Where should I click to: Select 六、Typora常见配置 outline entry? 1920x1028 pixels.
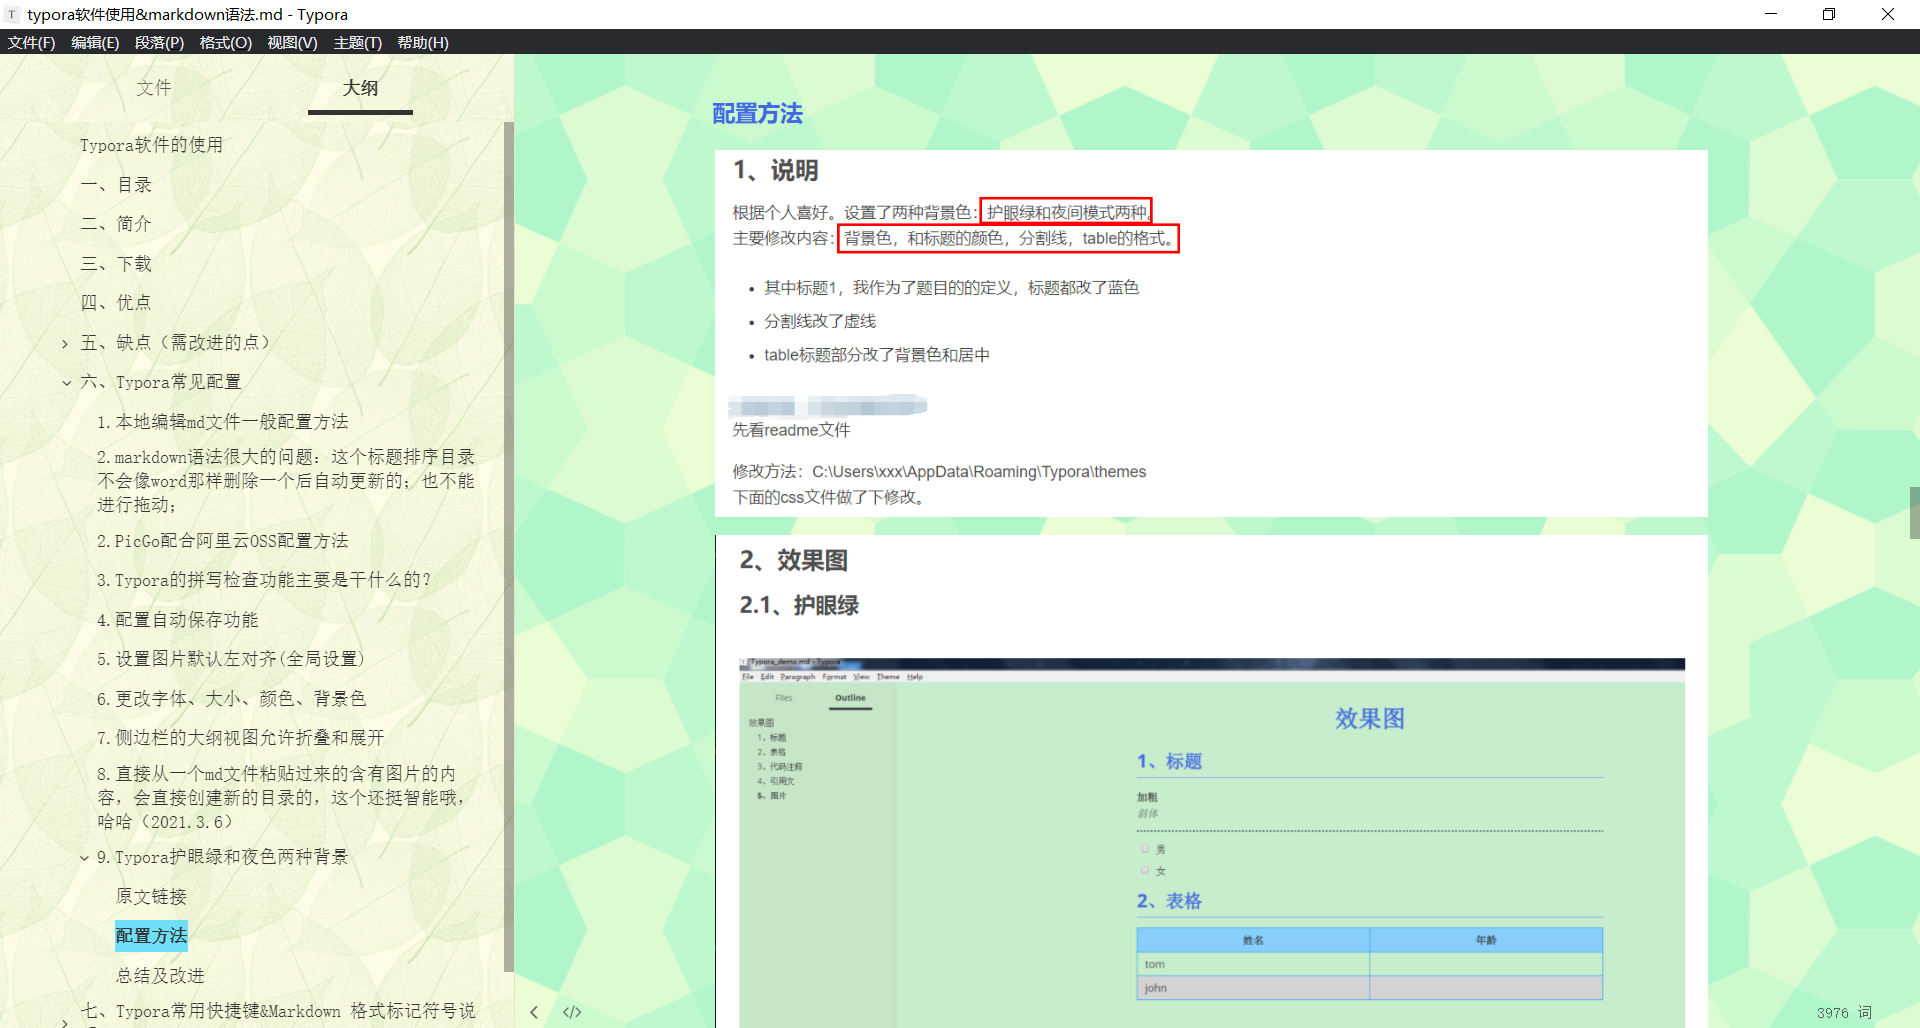click(x=161, y=382)
